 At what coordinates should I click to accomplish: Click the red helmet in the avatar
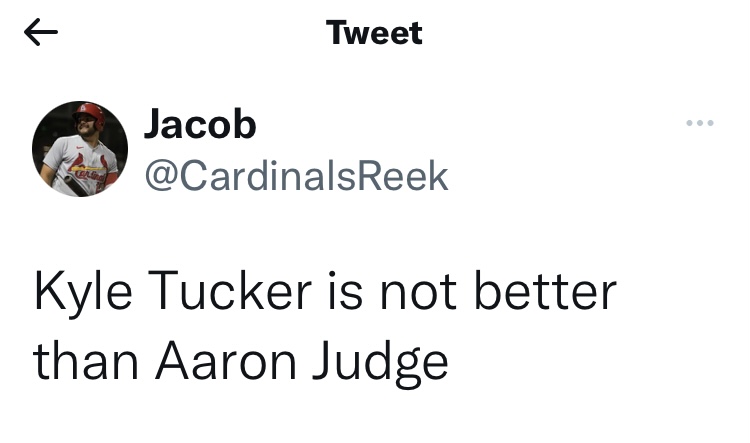click(x=90, y=114)
